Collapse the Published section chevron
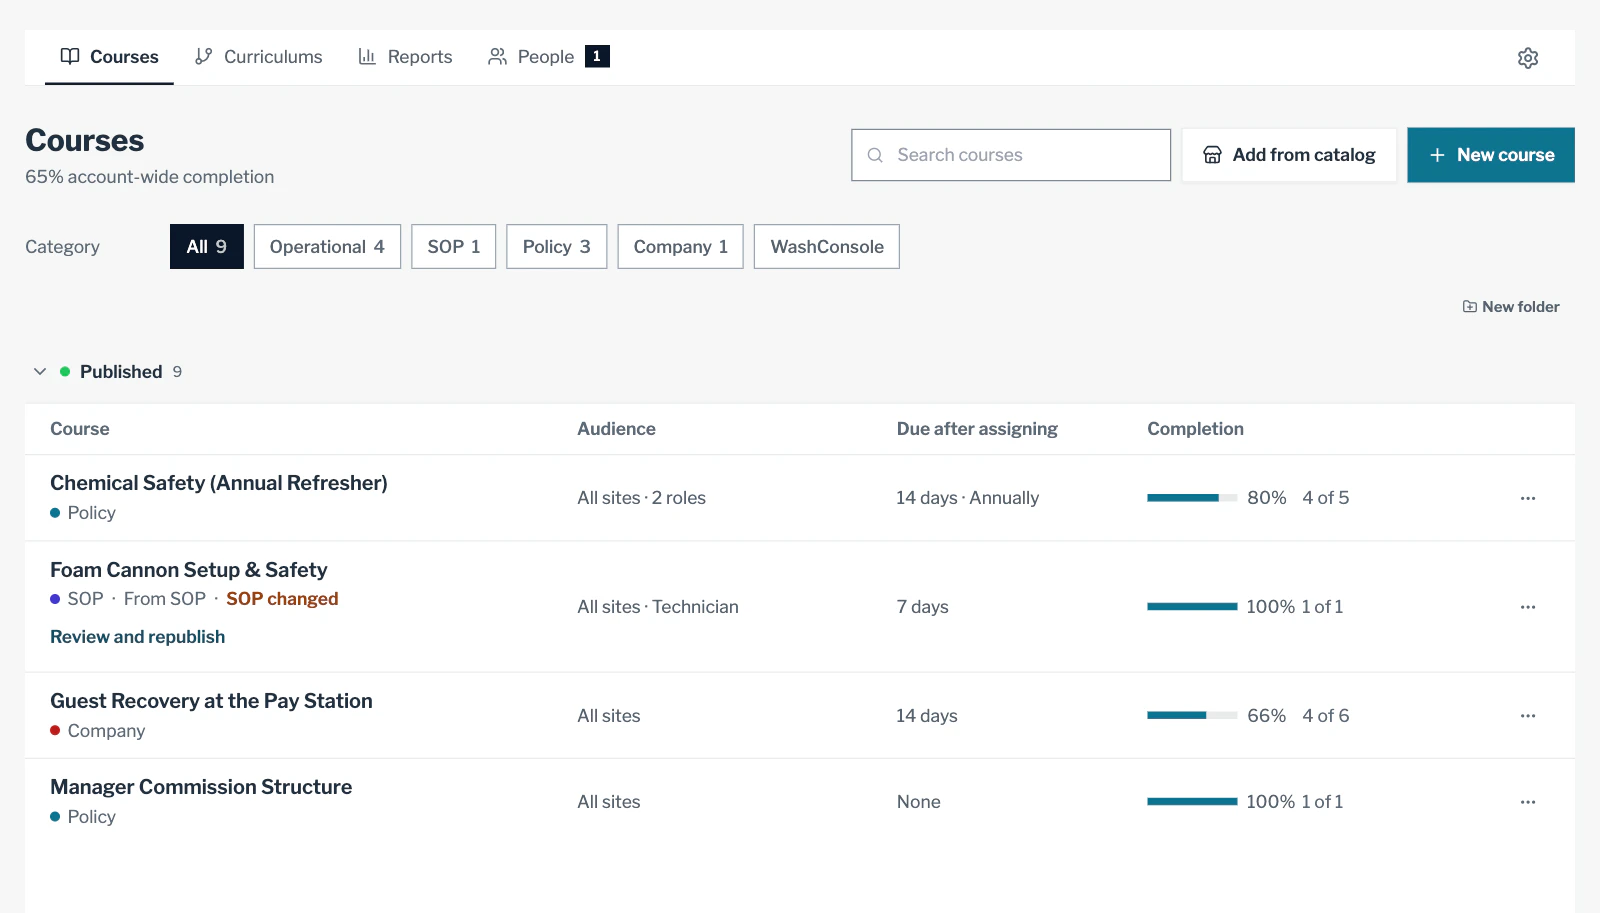Viewport: 1600px width, 913px height. point(40,372)
